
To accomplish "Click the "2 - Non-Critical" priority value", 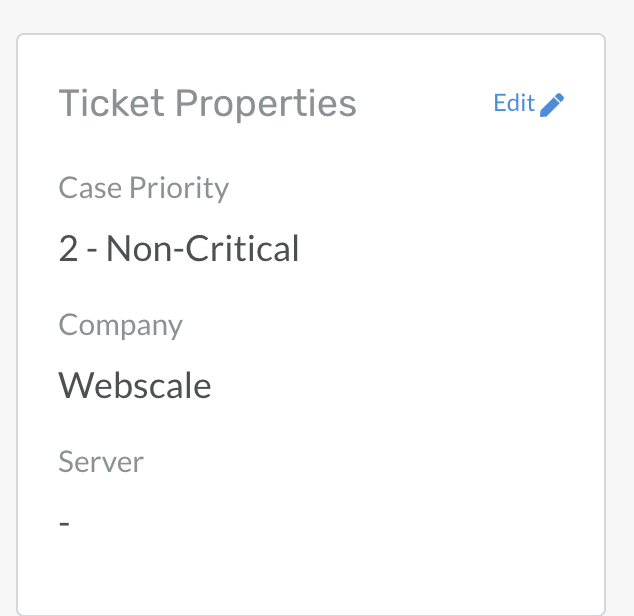I will [x=179, y=248].
